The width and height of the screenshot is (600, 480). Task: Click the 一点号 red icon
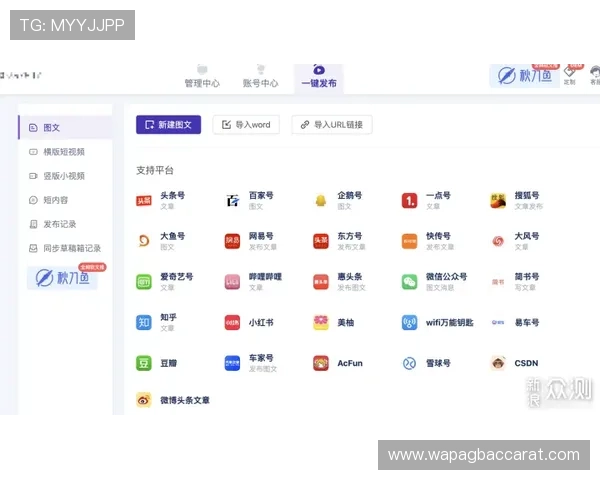point(409,201)
